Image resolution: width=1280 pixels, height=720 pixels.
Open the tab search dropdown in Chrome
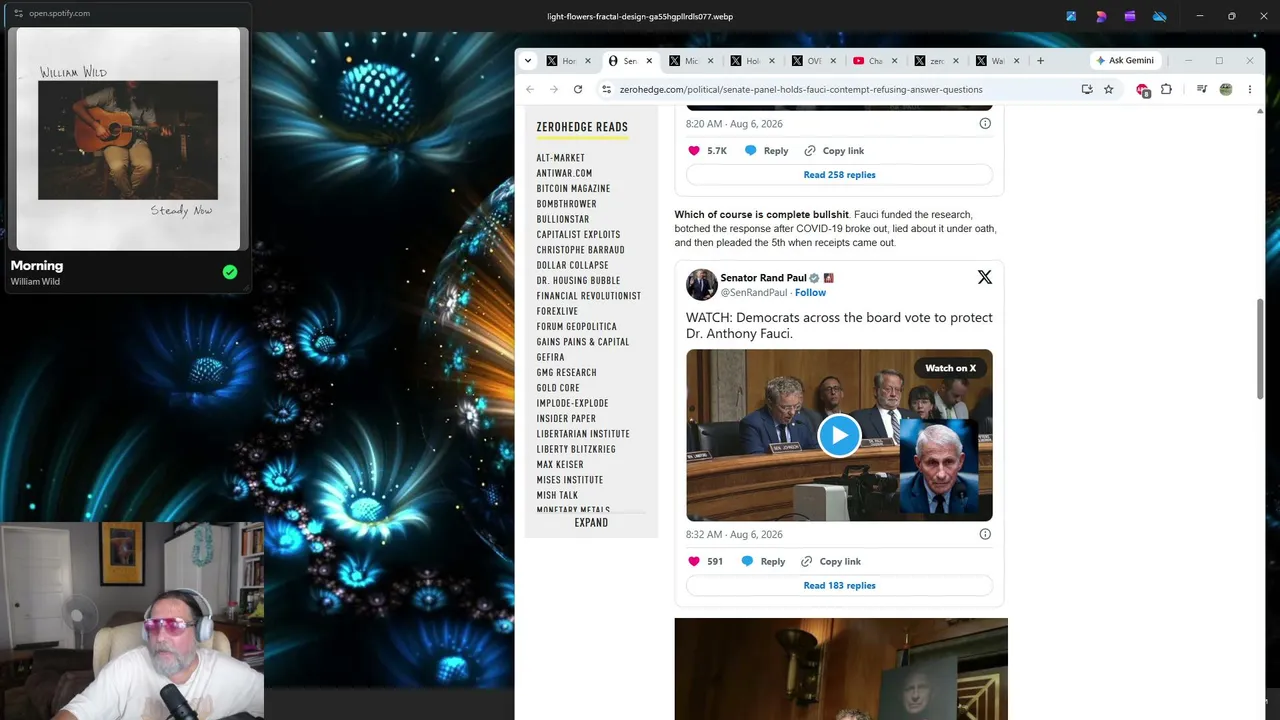pyautogui.click(x=528, y=61)
